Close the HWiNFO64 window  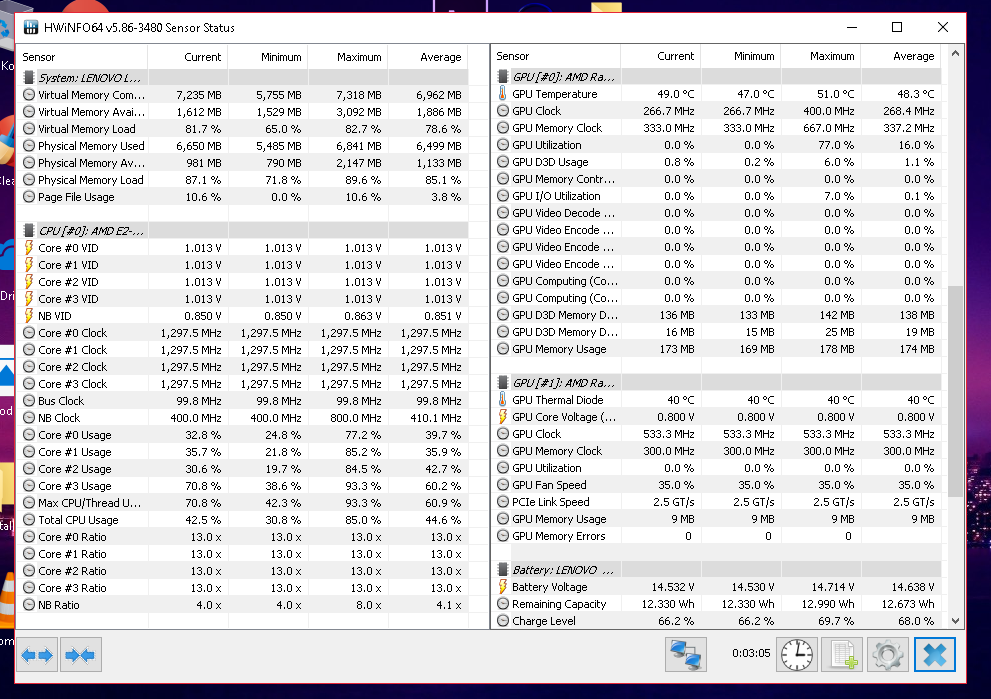tap(942, 27)
